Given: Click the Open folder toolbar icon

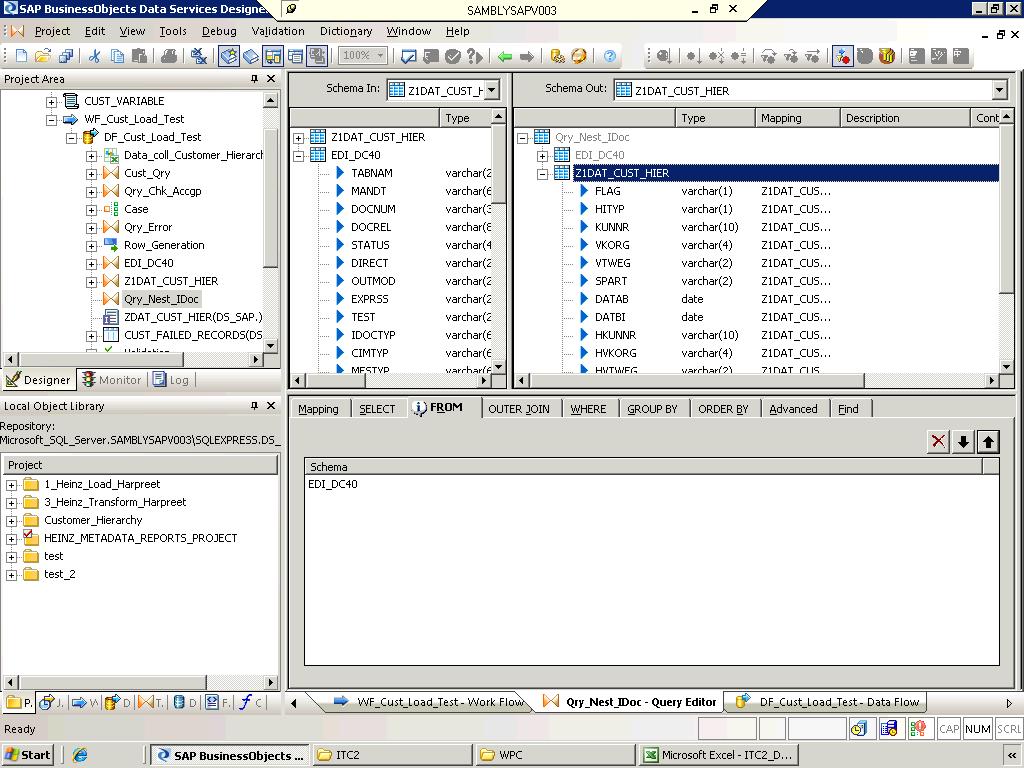Looking at the screenshot, I should tap(43, 56).
